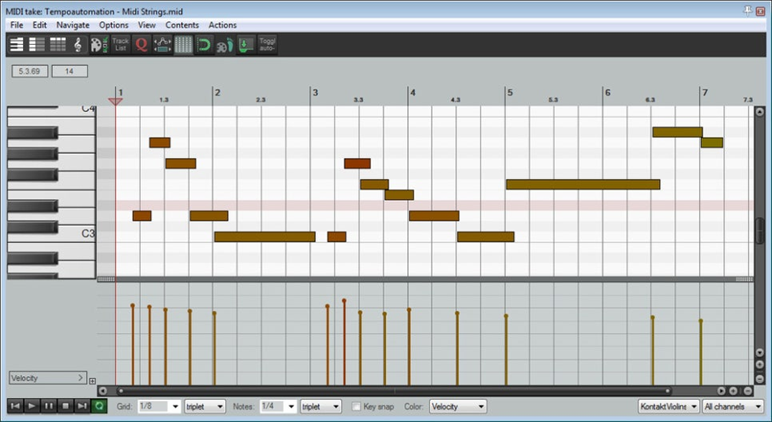
Task: Start playback with the Play button
Action: click(x=32, y=406)
